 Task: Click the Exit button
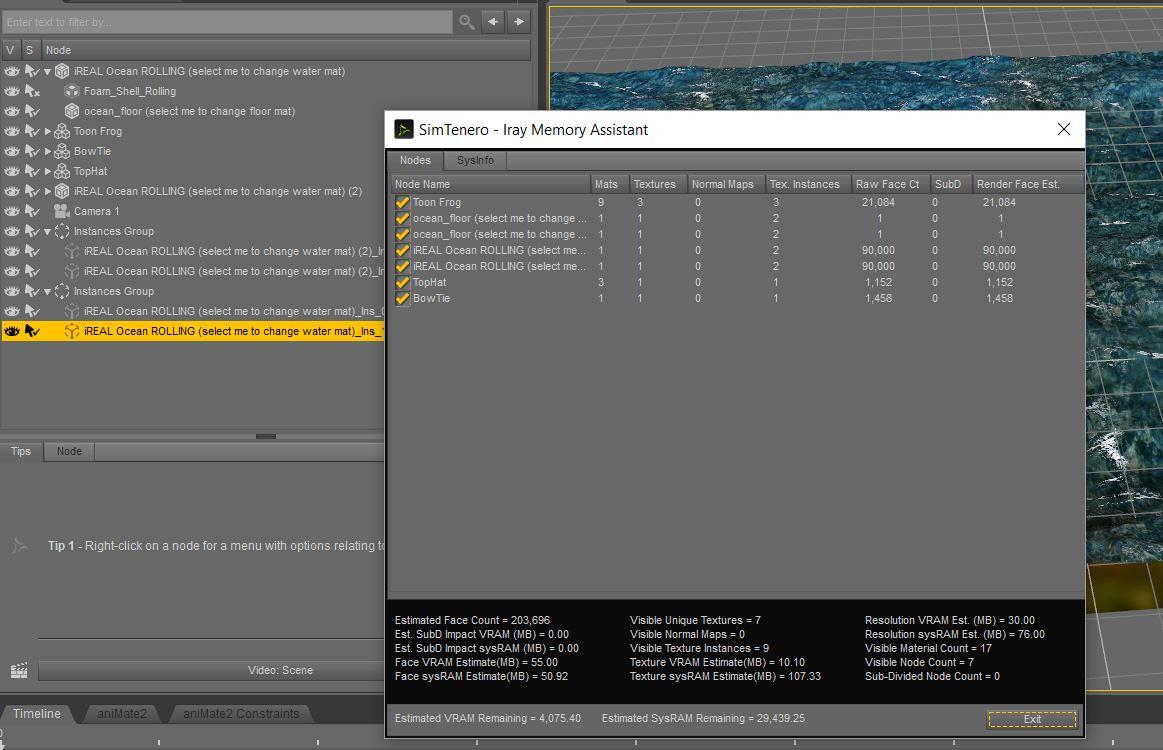pos(1032,719)
